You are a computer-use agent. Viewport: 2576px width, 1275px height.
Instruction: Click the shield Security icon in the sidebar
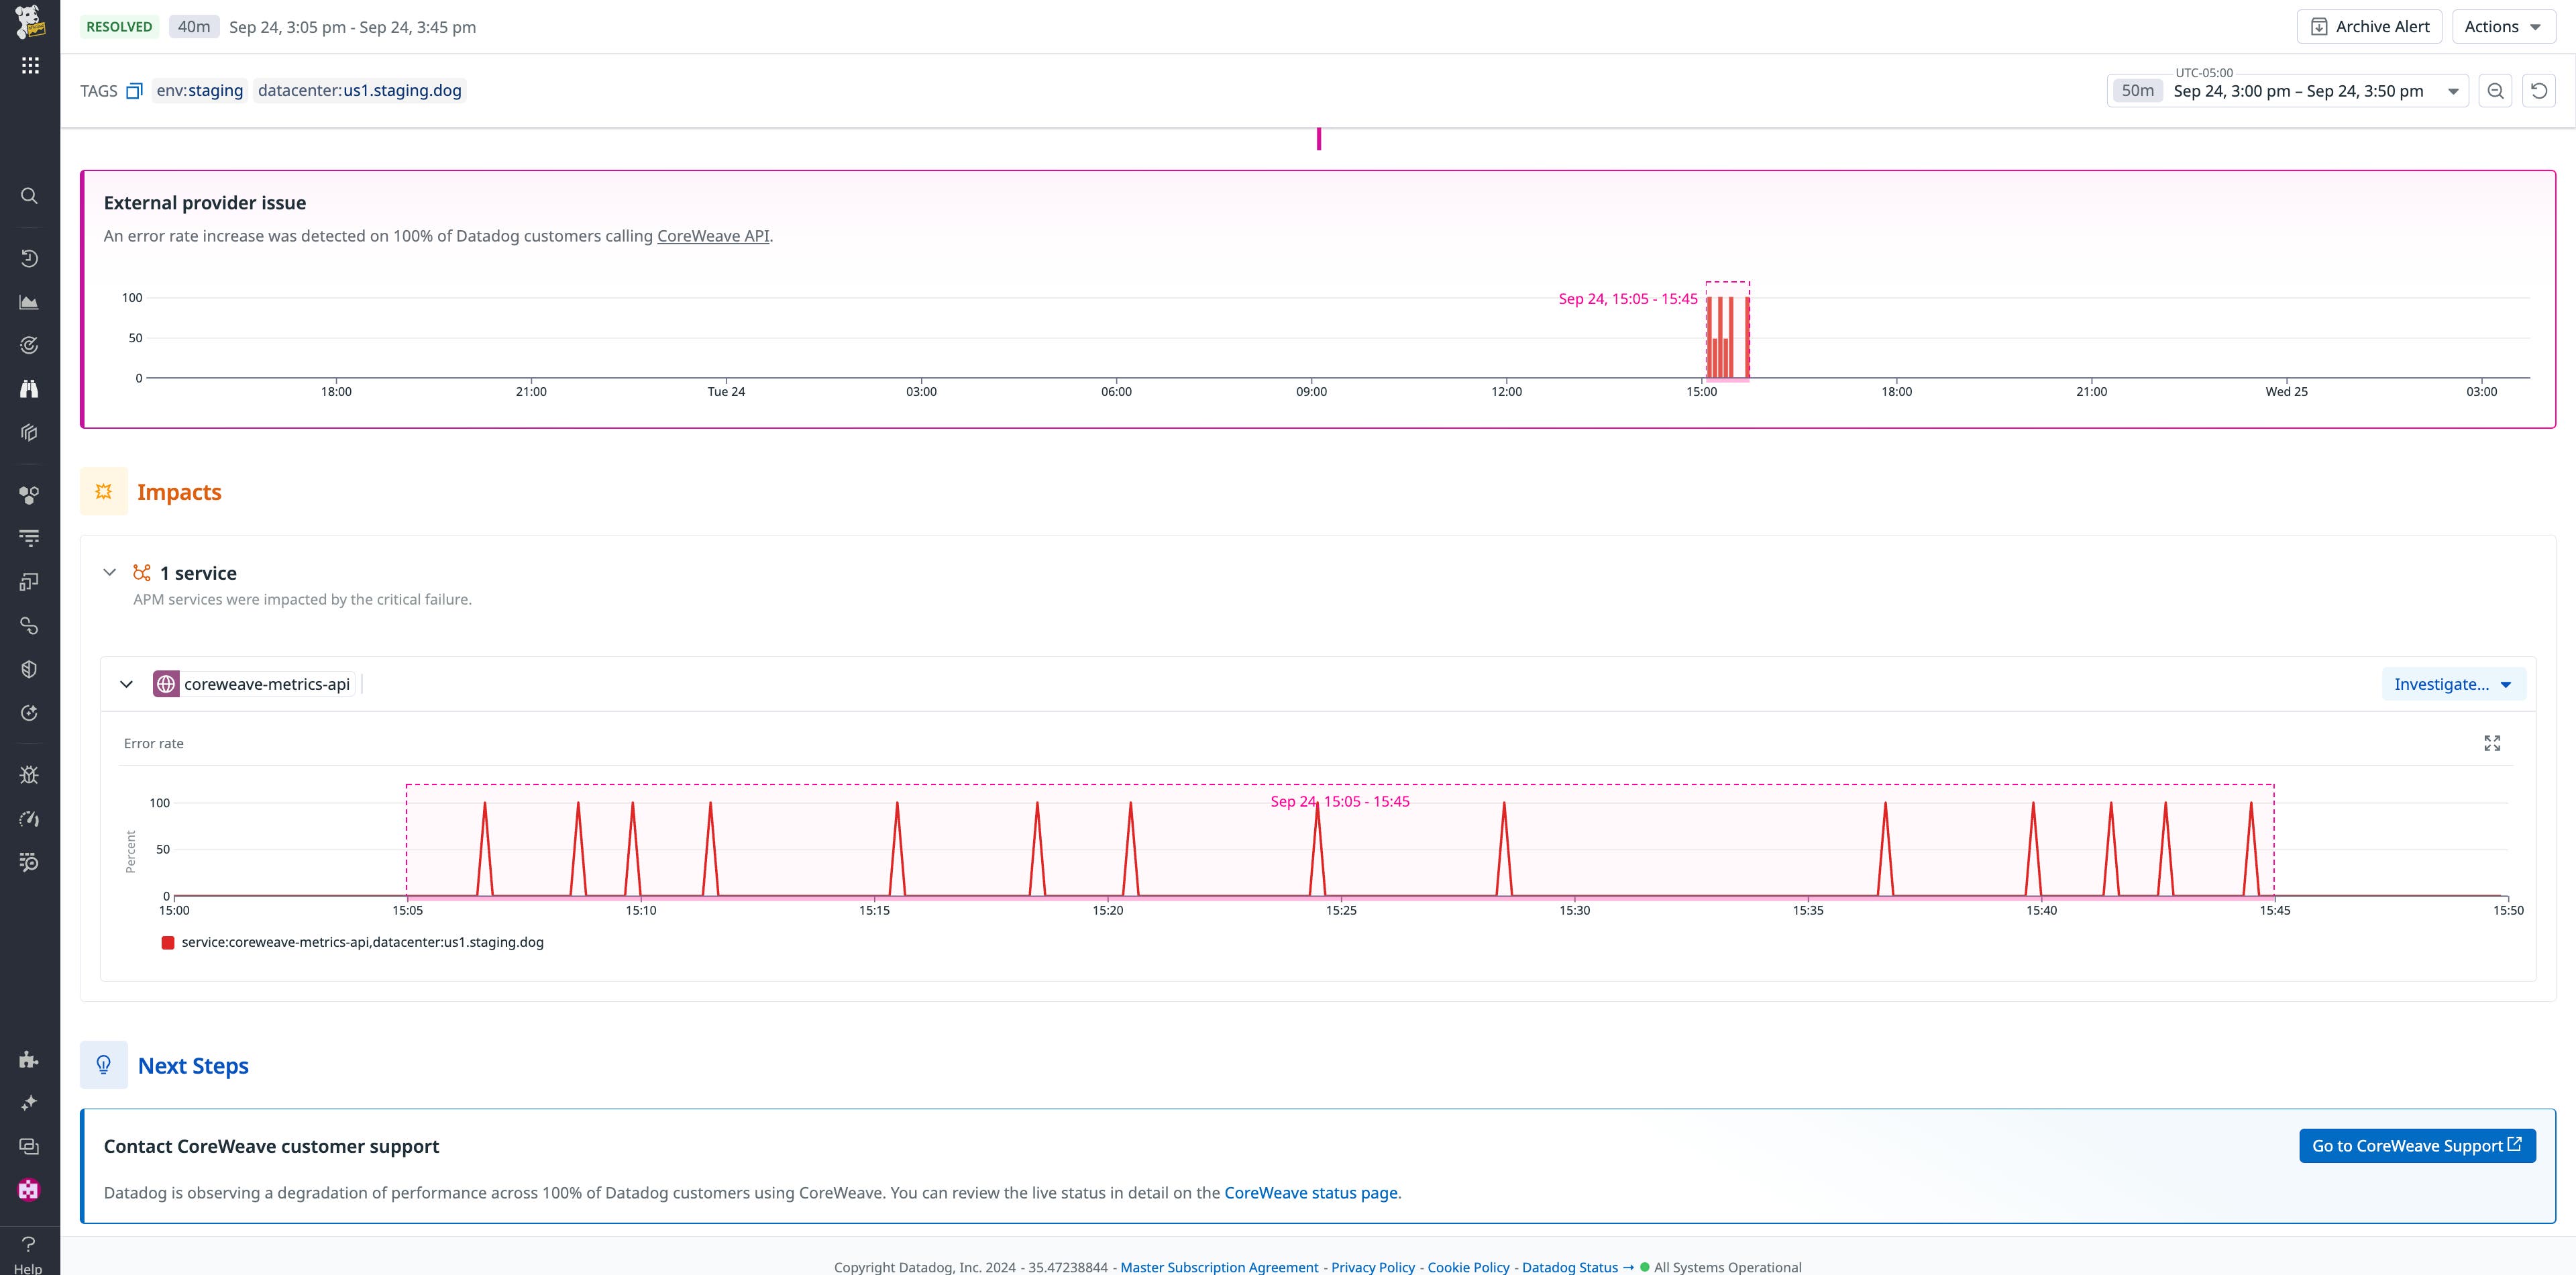(x=29, y=669)
